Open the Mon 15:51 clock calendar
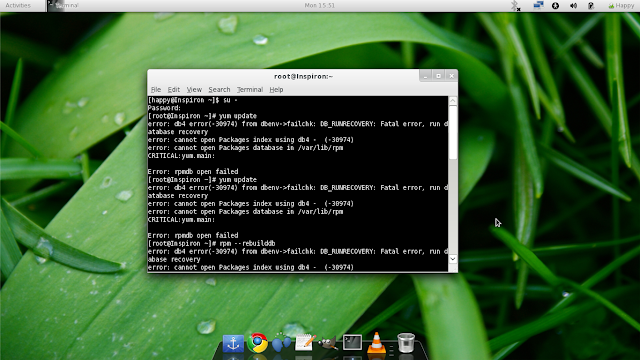The height and width of the screenshot is (360, 640). [320, 5]
